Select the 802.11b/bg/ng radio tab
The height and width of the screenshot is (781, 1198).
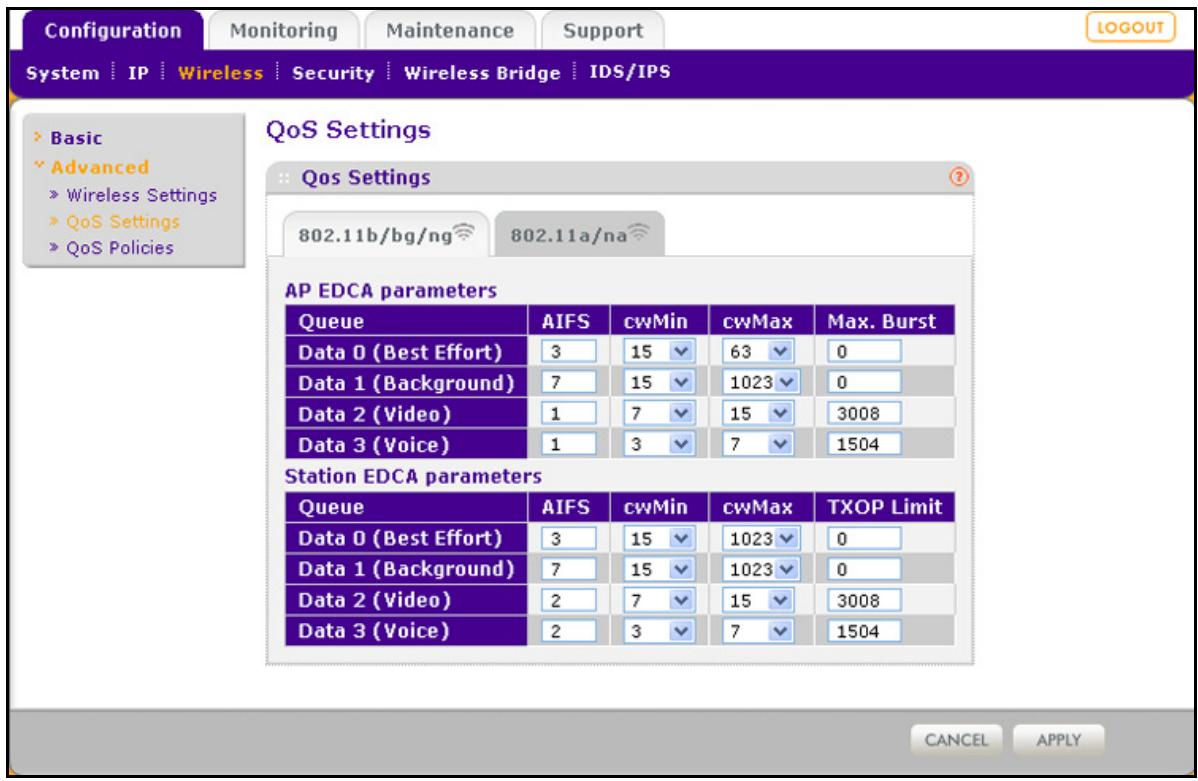point(386,235)
